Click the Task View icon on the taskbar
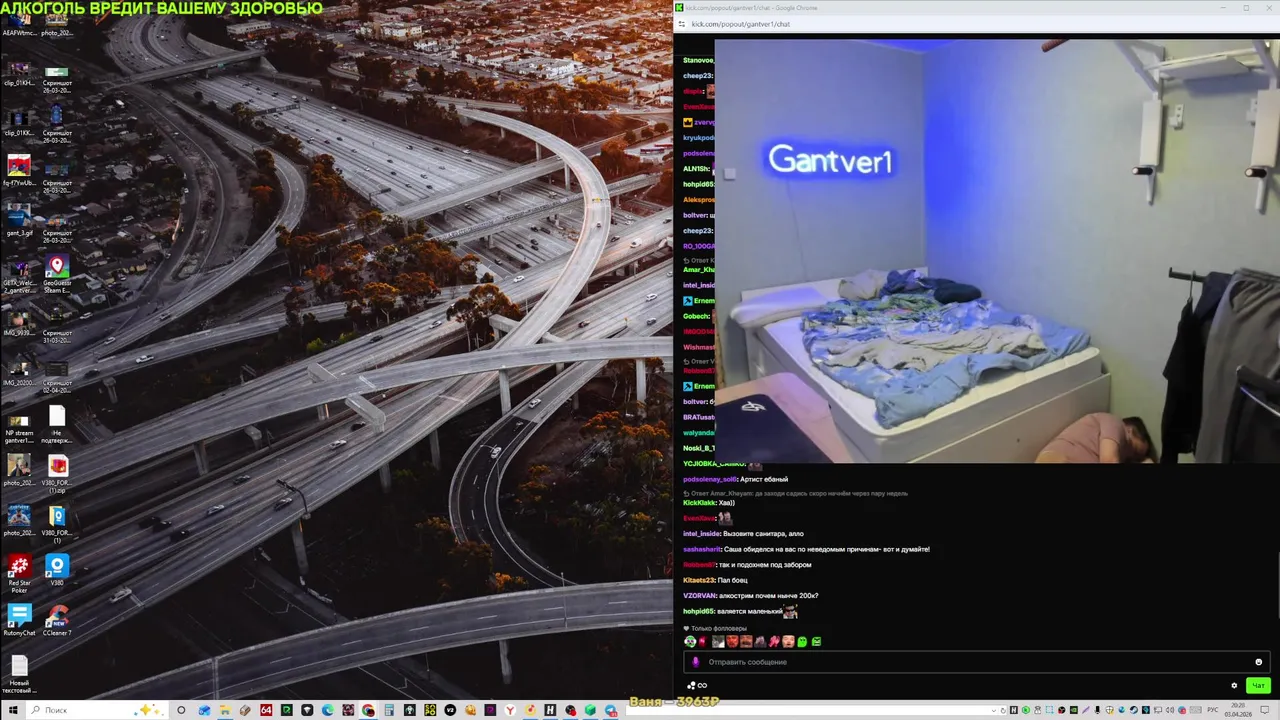Screen dimensions: 1280x720 point(181,710)
